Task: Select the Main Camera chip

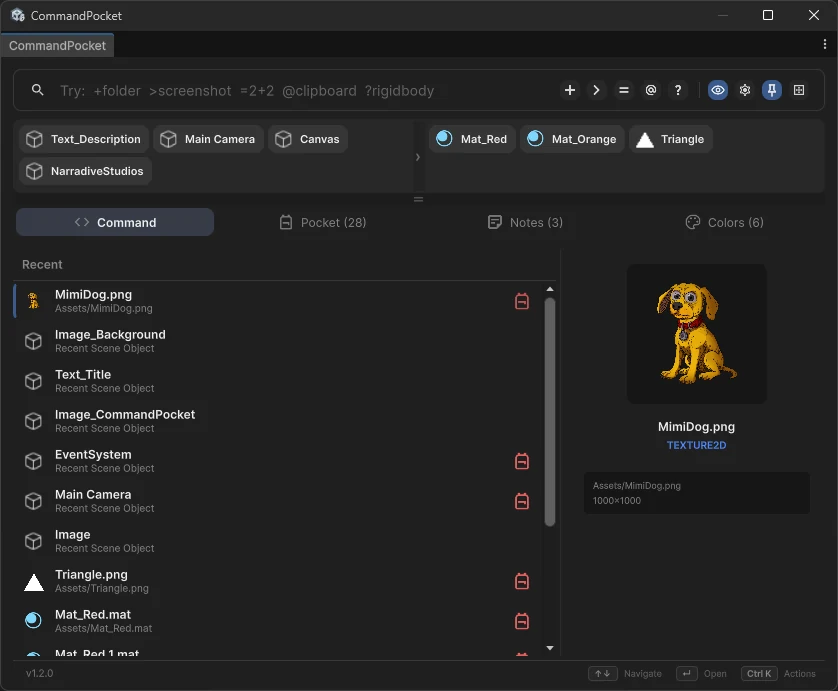Action: tap(208, 139)
